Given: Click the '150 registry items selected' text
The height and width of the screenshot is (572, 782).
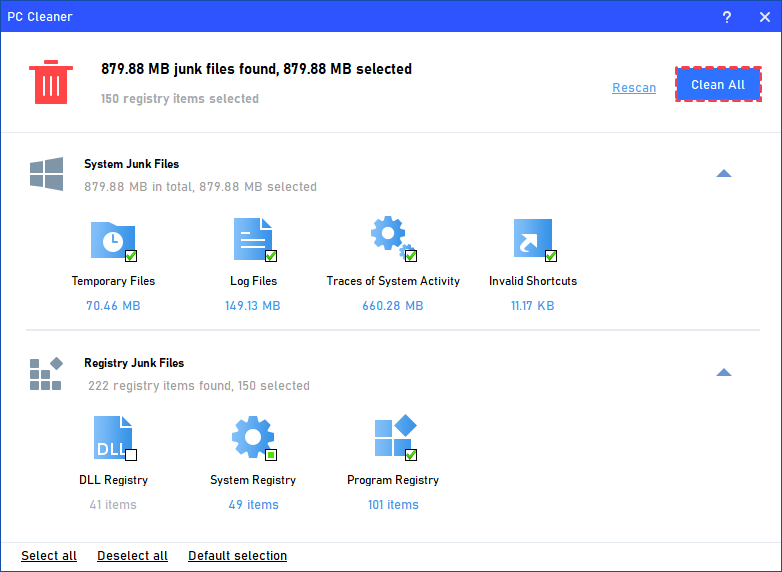Looking at the screenshot, I should coord(180,98).
